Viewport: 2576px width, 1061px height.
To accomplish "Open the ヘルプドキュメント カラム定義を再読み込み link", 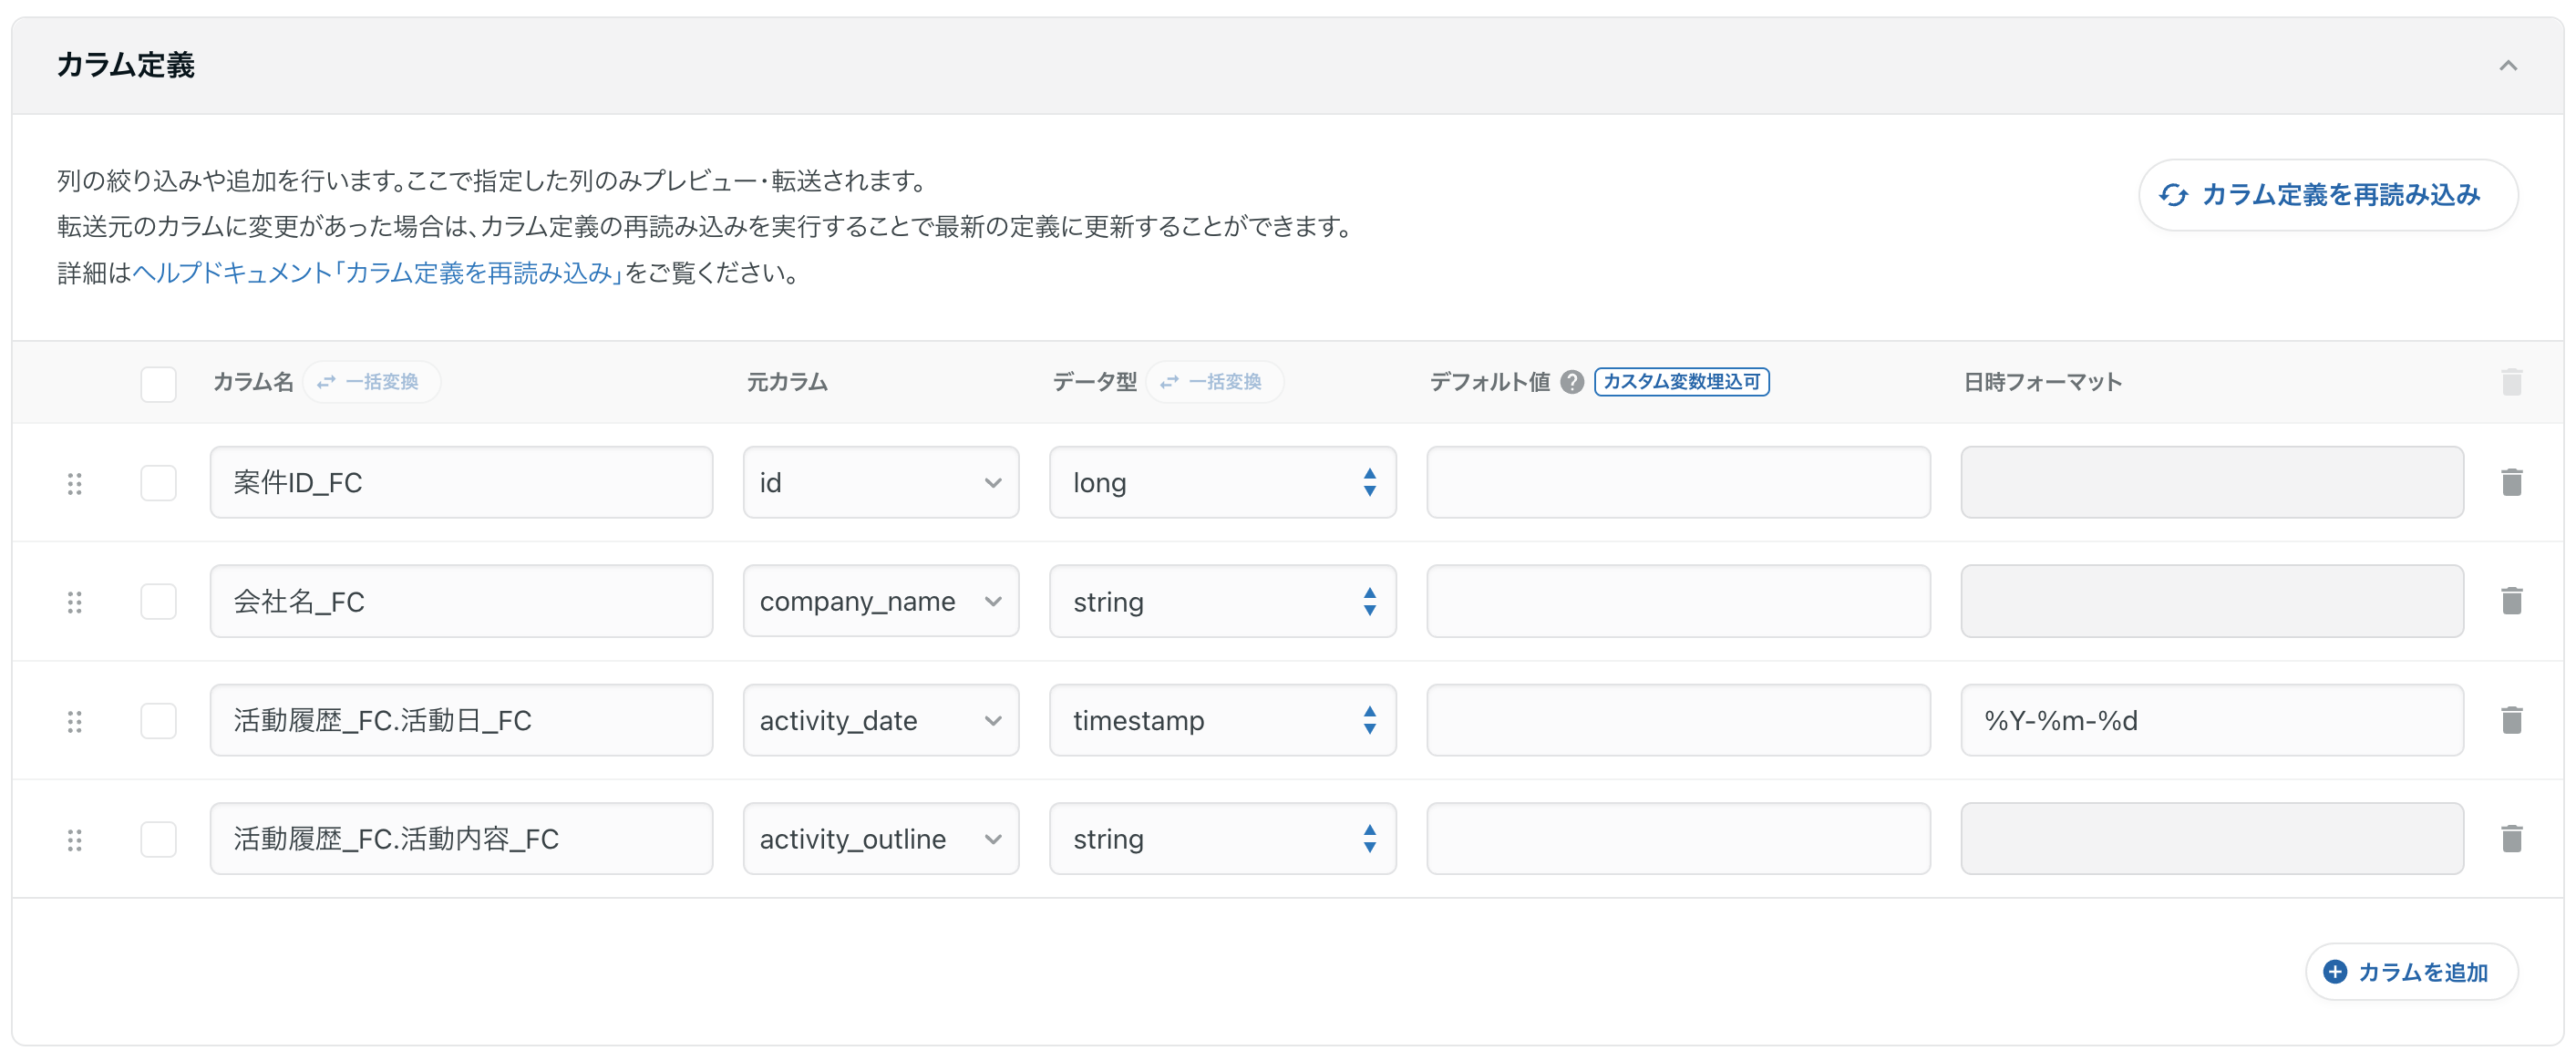I will click(377, 273).
